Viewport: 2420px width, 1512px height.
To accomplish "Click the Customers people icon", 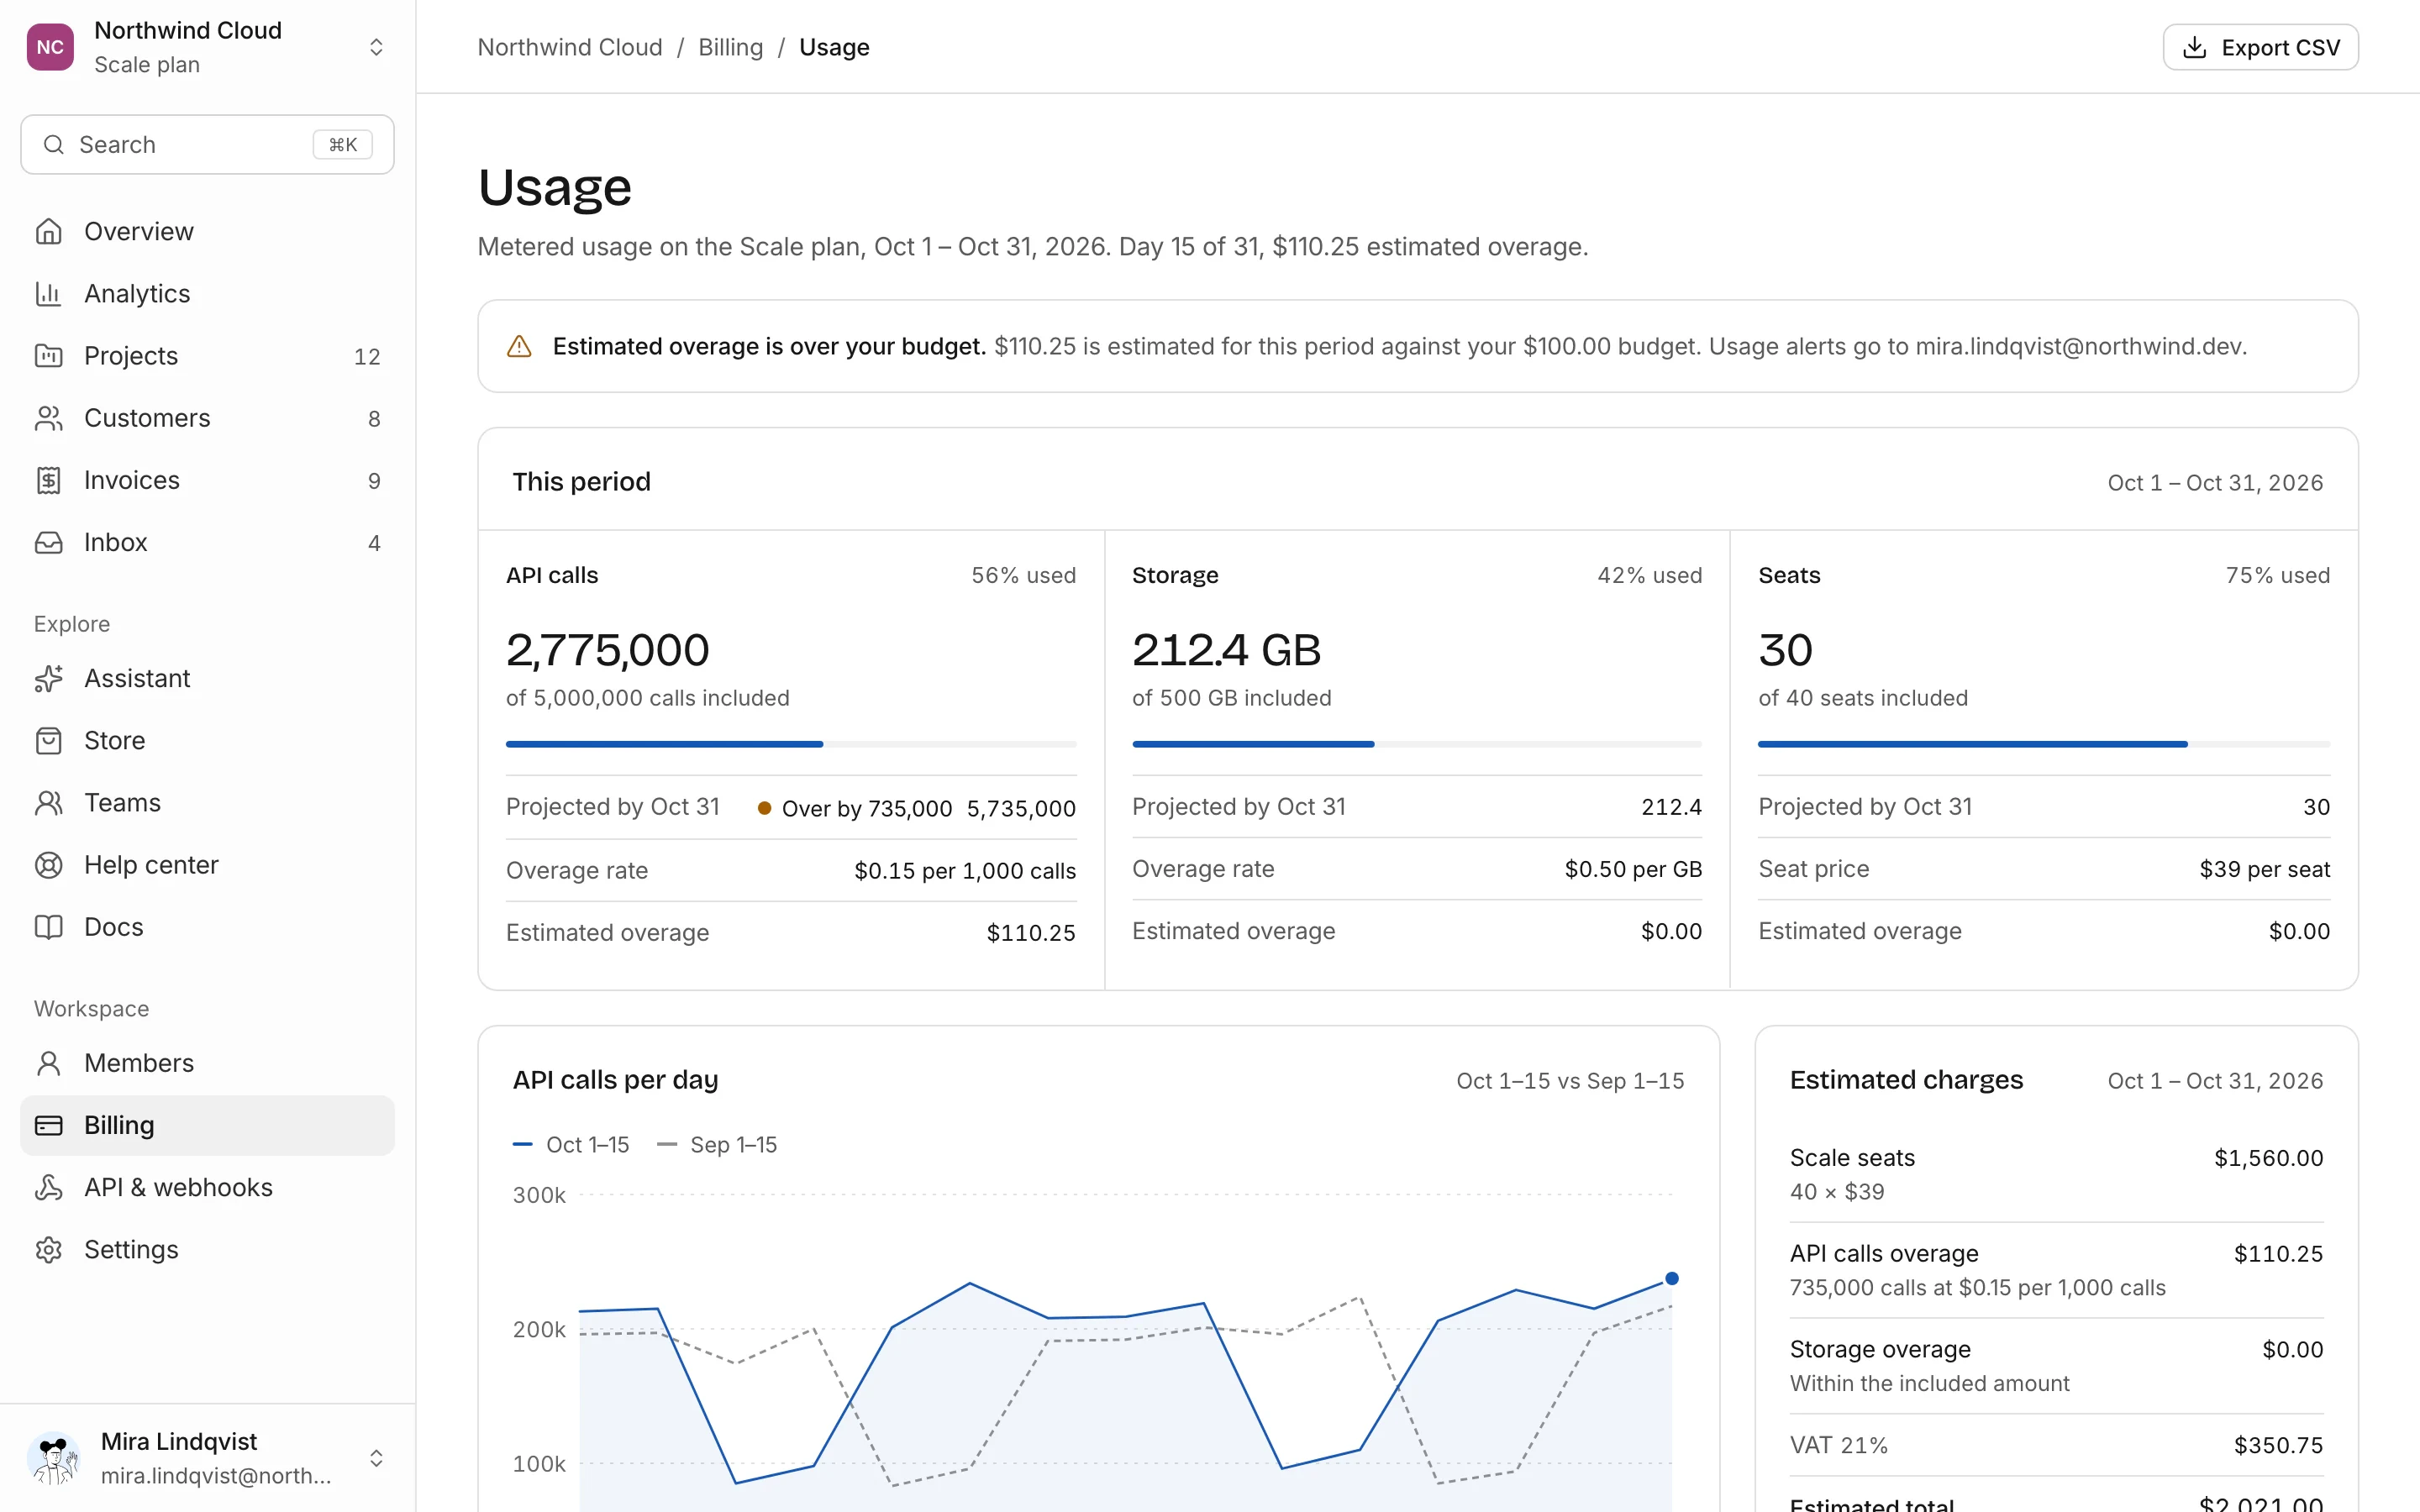I will 49,418.
